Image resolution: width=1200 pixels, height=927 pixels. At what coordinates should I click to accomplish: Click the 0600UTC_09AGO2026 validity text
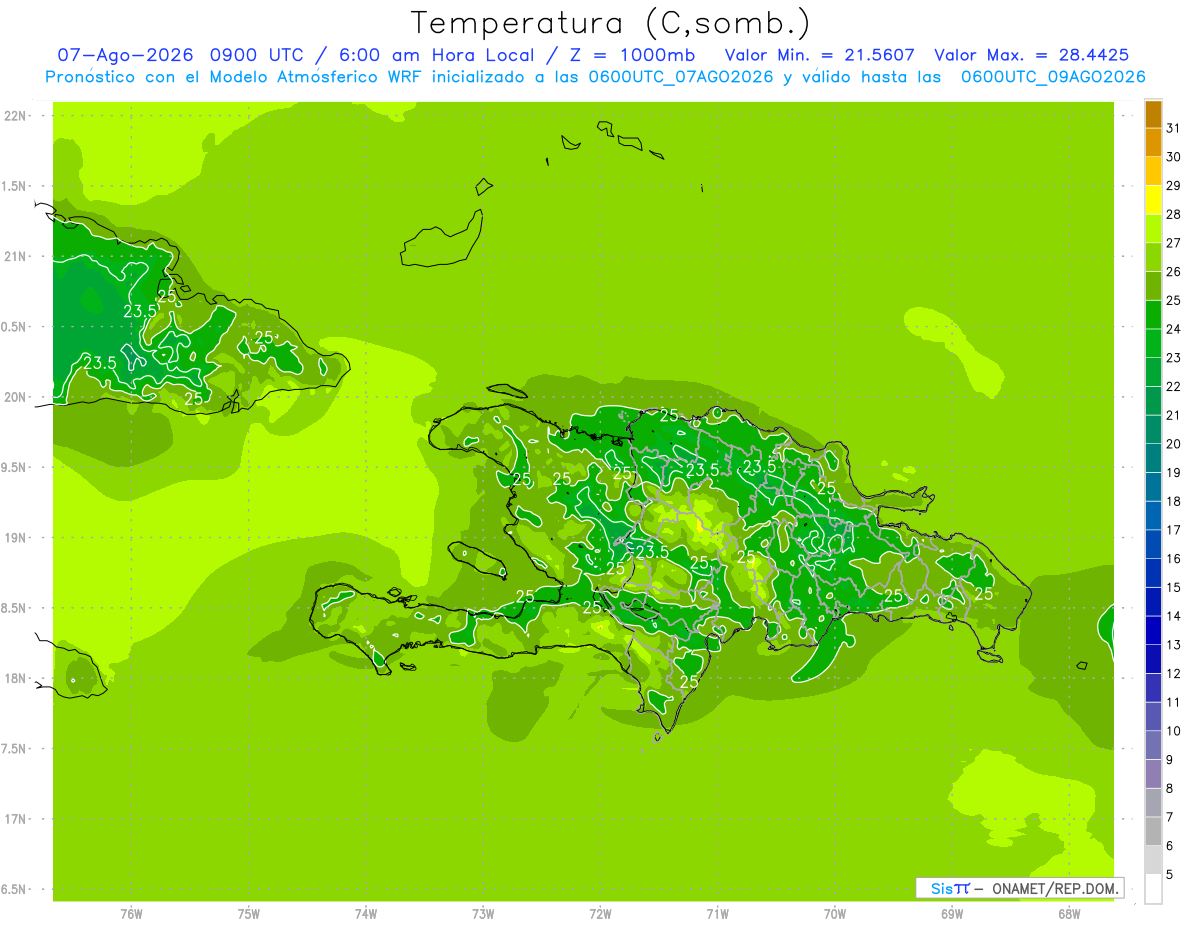click(1053, 77)
